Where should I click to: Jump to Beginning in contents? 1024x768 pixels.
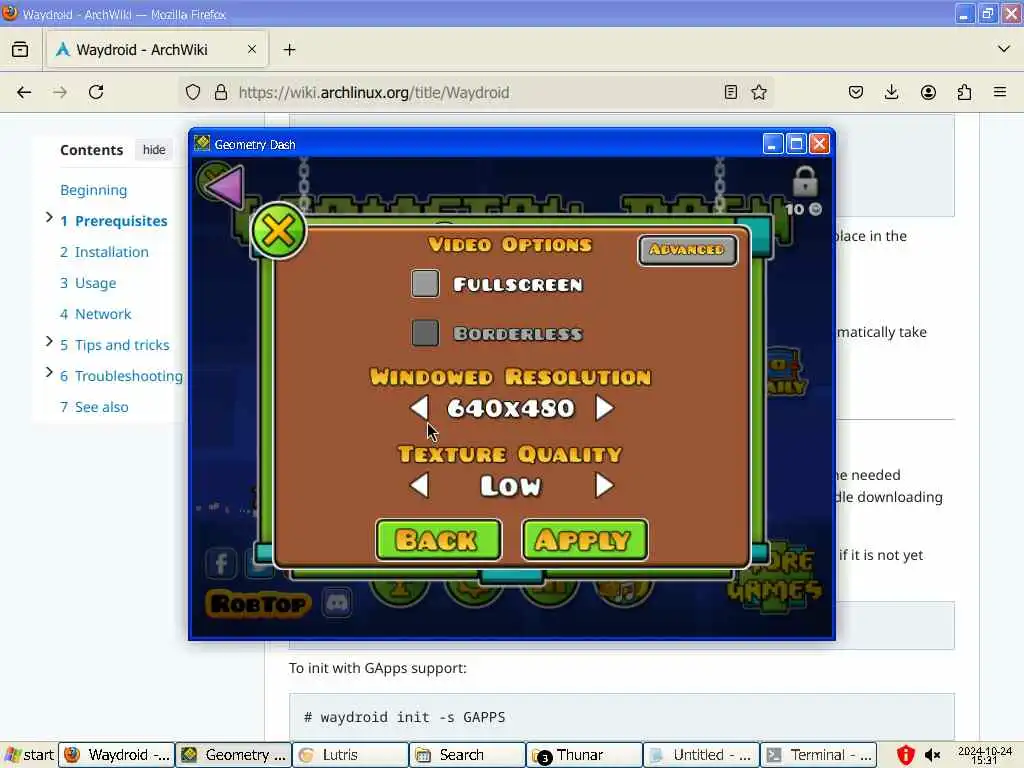click(93, 190)
